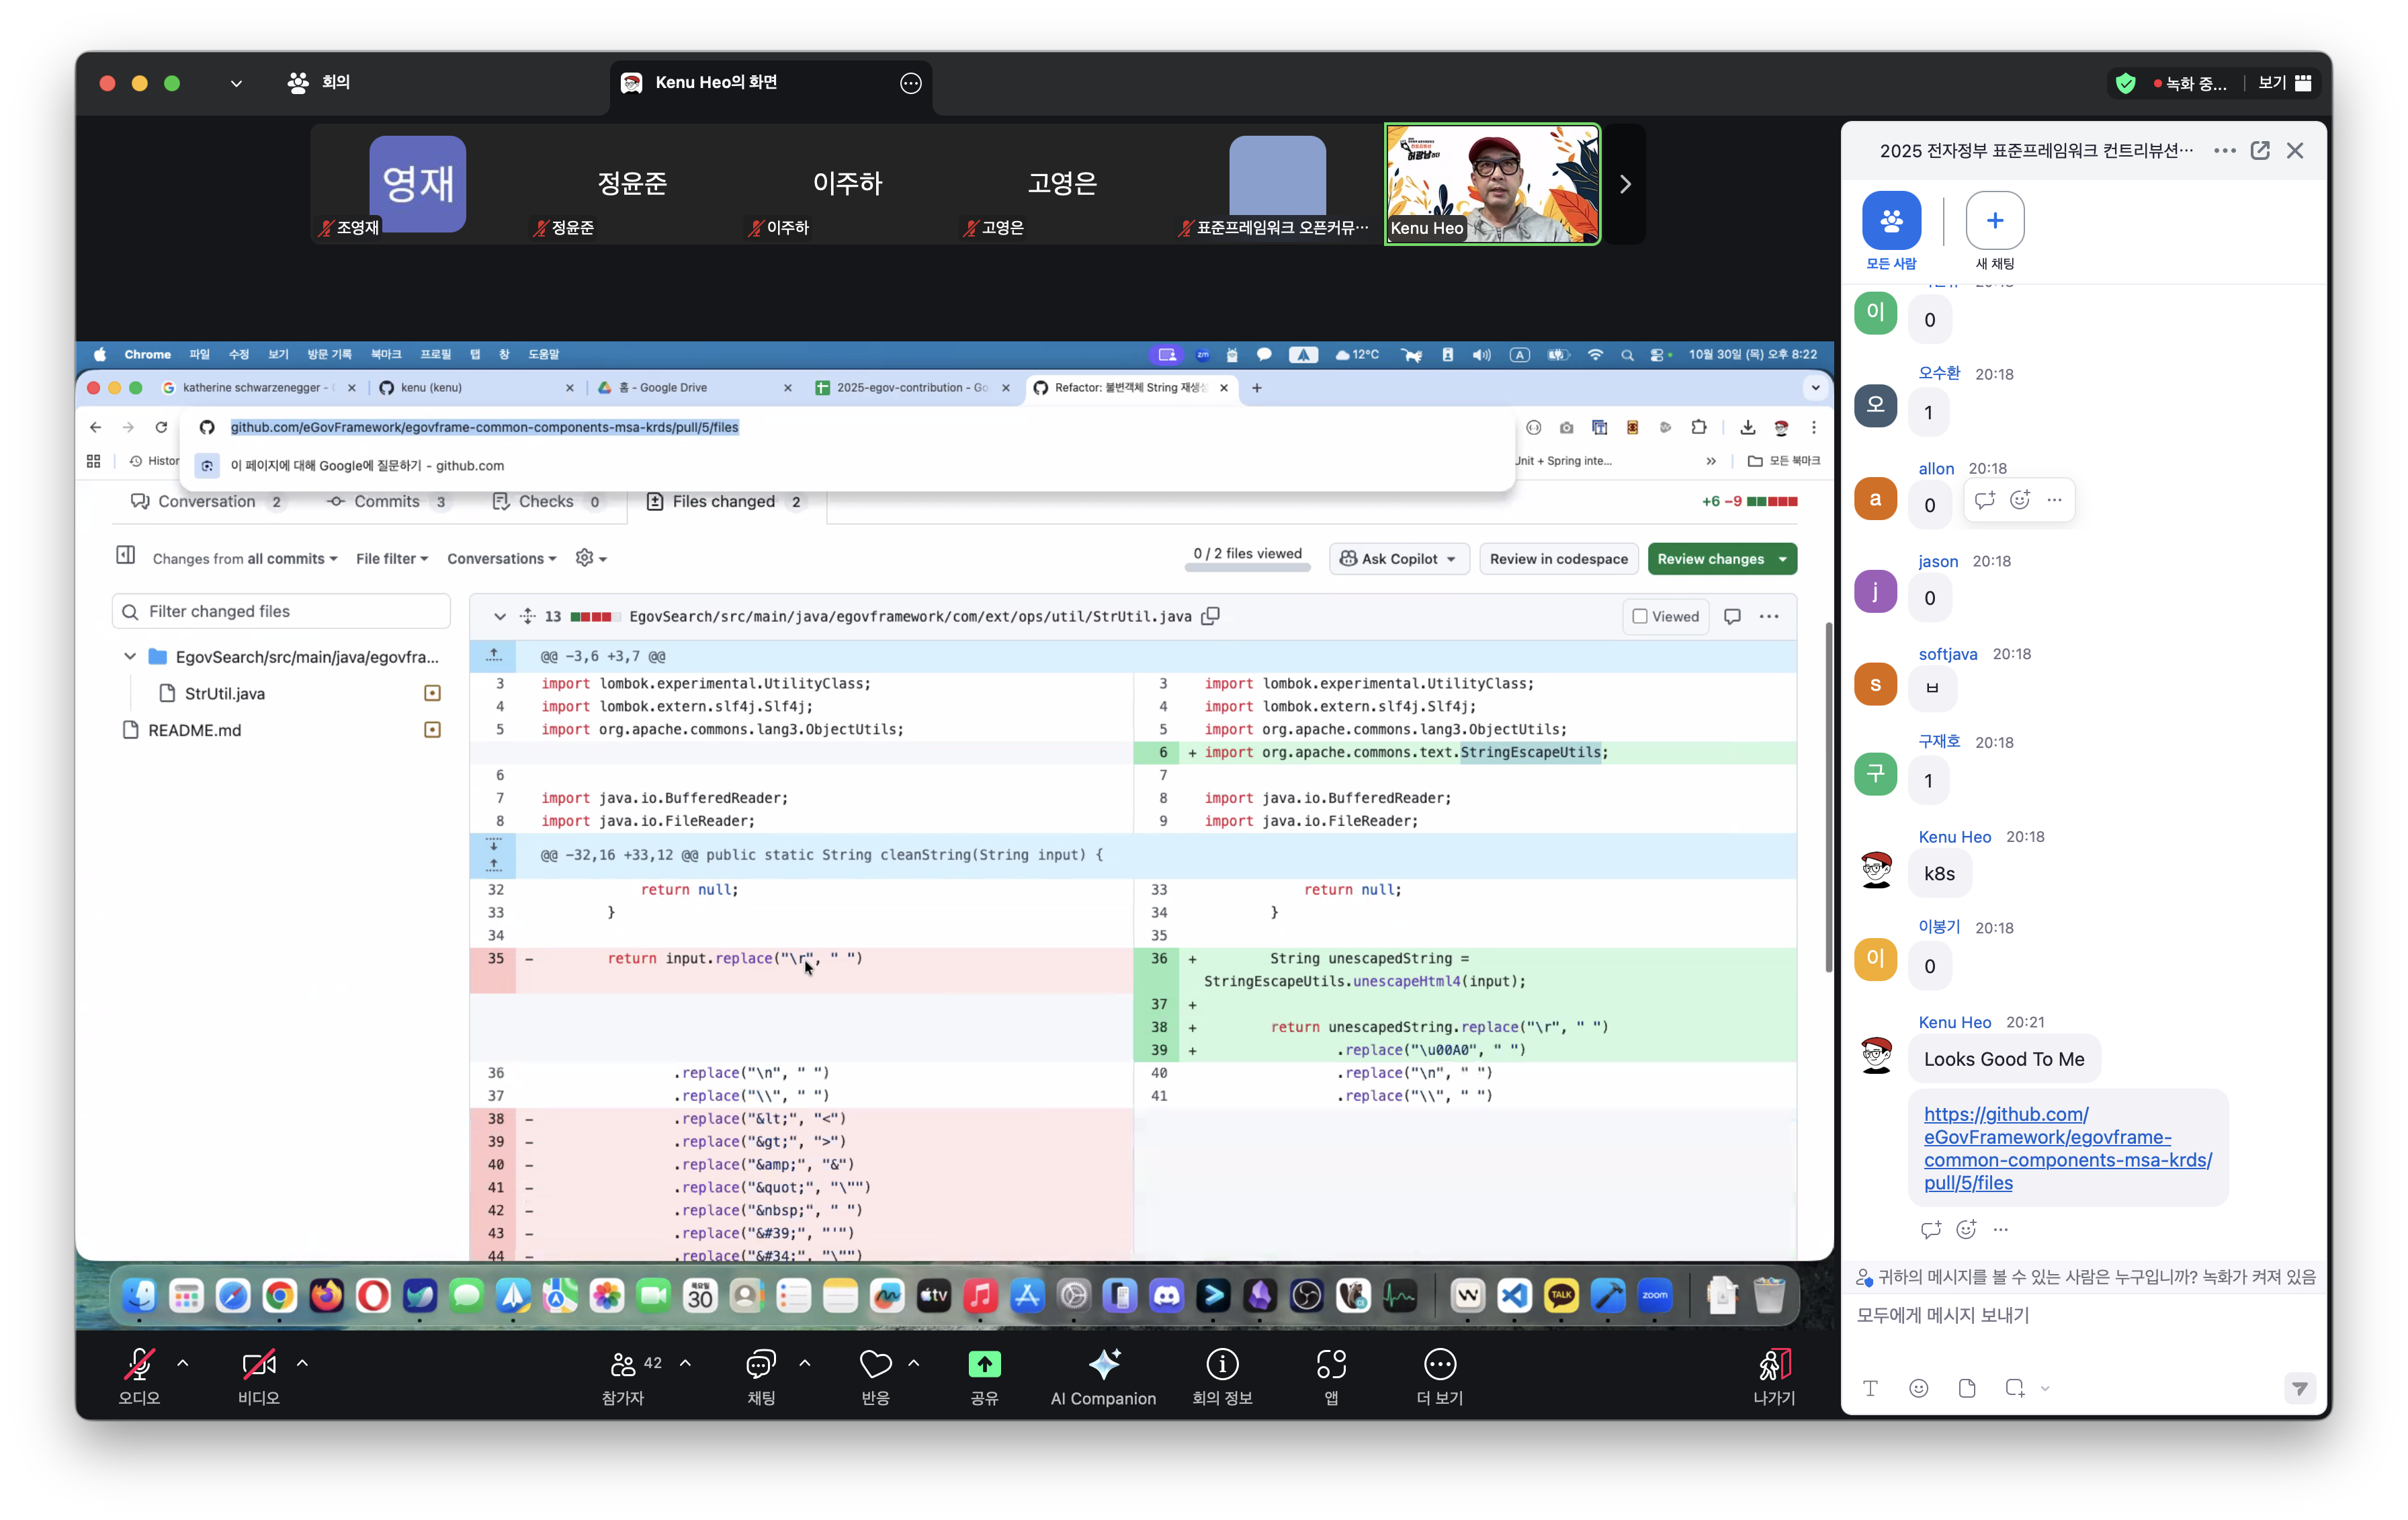Click the green 공유 share screen icon
This screenshot has height=1520, width=2408.
984,1365
